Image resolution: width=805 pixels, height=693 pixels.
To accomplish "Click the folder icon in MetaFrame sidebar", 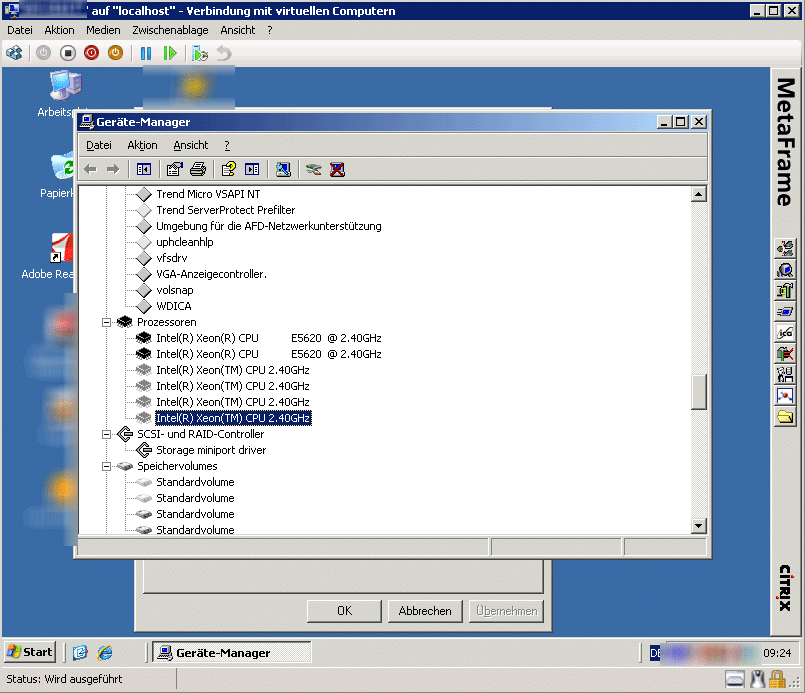I will (784, 416).
